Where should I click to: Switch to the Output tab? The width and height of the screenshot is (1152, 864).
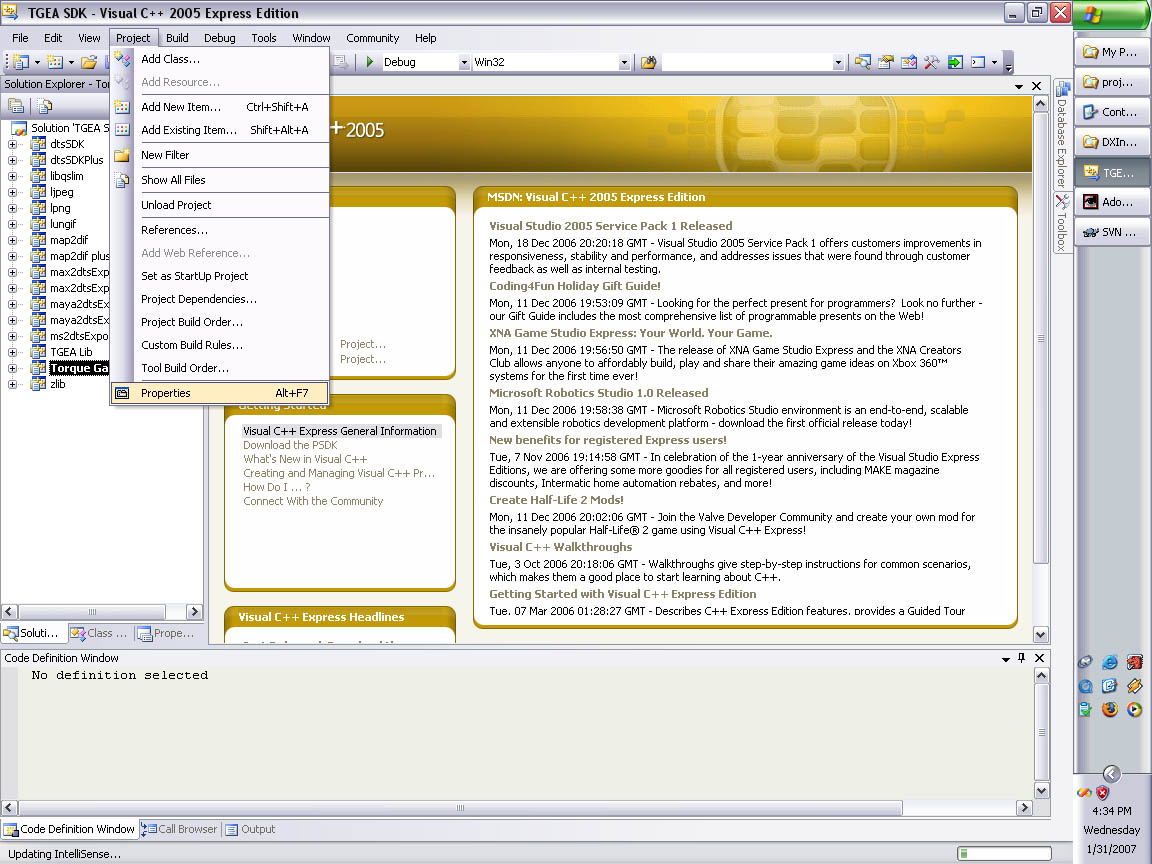(251, 829)
